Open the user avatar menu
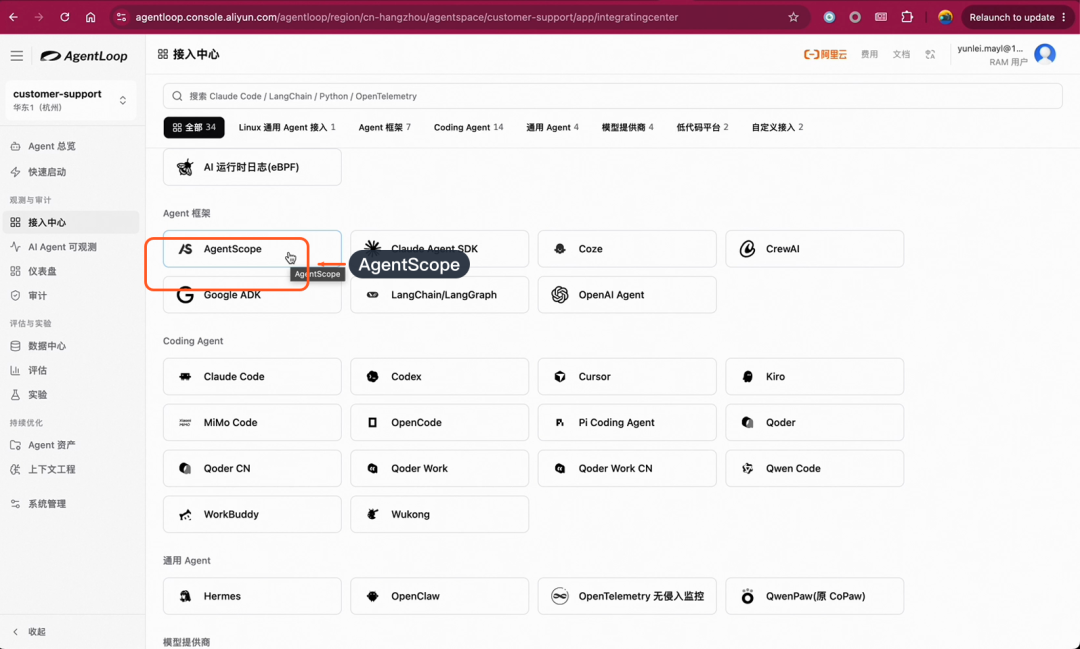The image size is (1080, 649). pos(1045,54)
